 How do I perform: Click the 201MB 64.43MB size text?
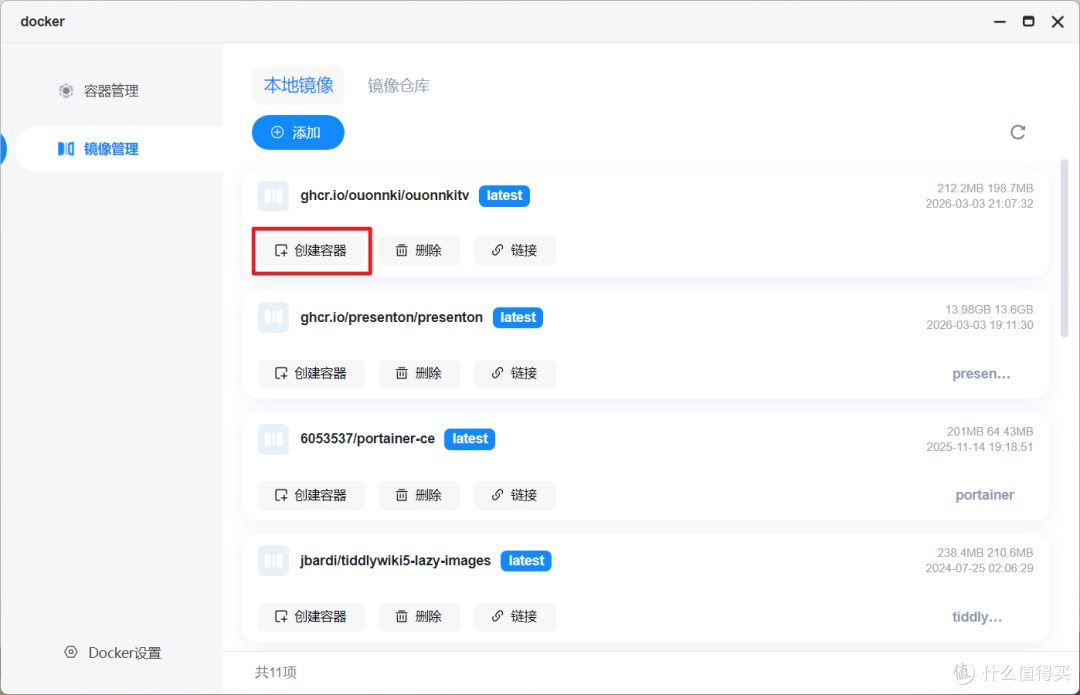click(x=990, y=431)
